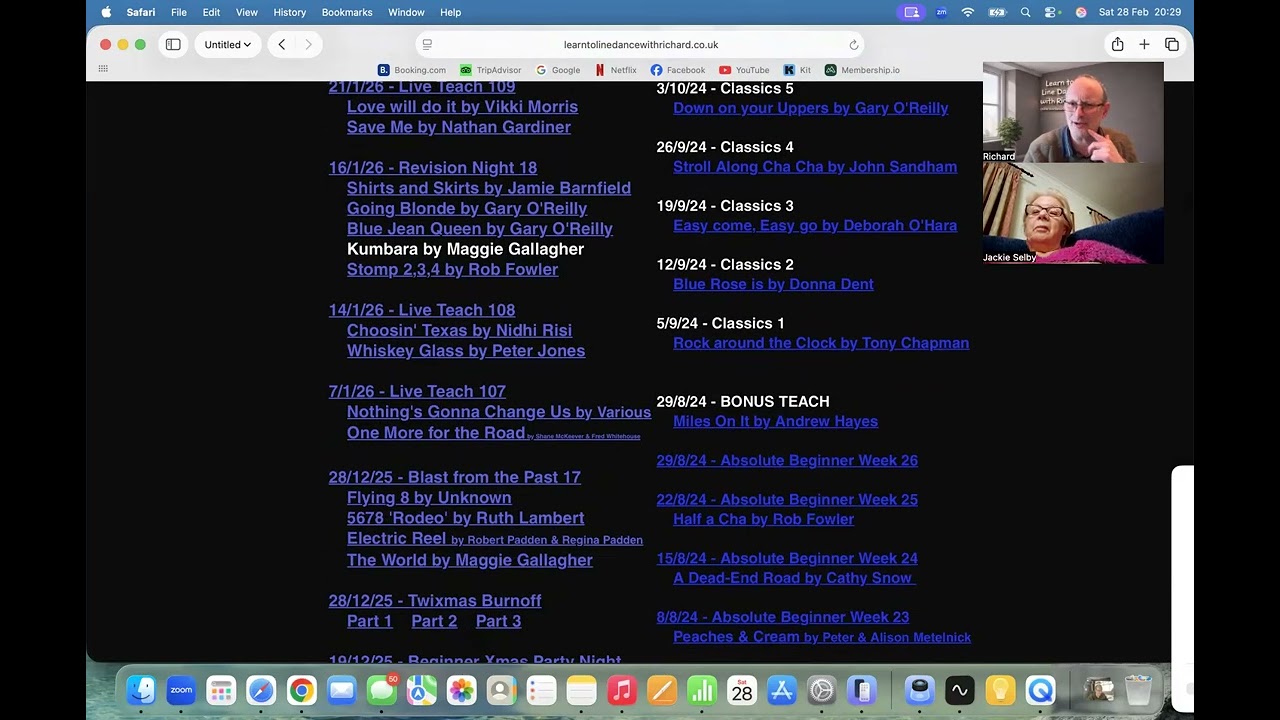Open Twixmas Burnoff 'Part 2' link
This screenshot has height=720, width=1280.
pos(434,621)
